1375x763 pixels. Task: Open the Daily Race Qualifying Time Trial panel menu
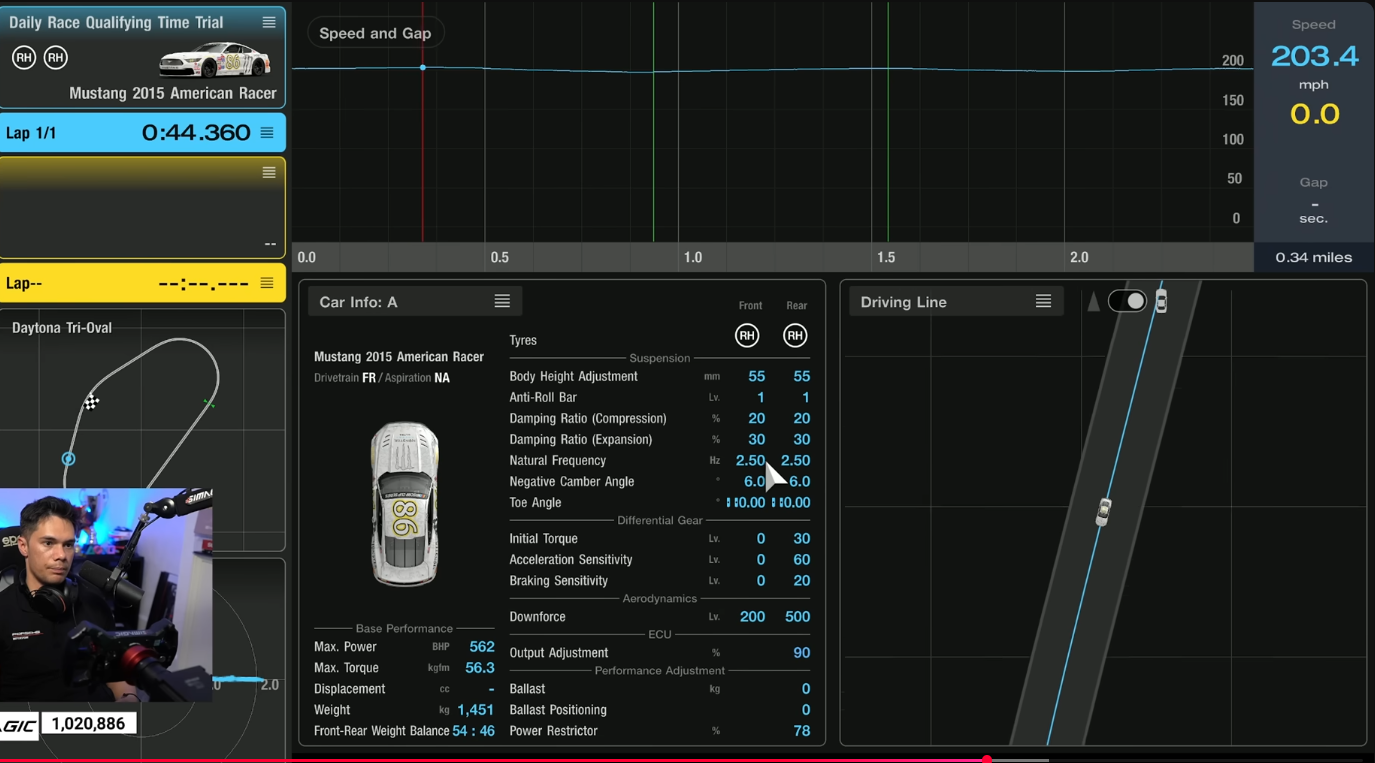[269, 22]
